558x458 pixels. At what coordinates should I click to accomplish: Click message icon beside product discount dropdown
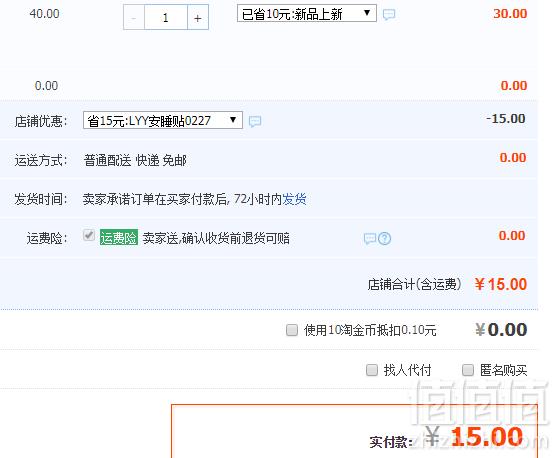(x=389, y=15)
